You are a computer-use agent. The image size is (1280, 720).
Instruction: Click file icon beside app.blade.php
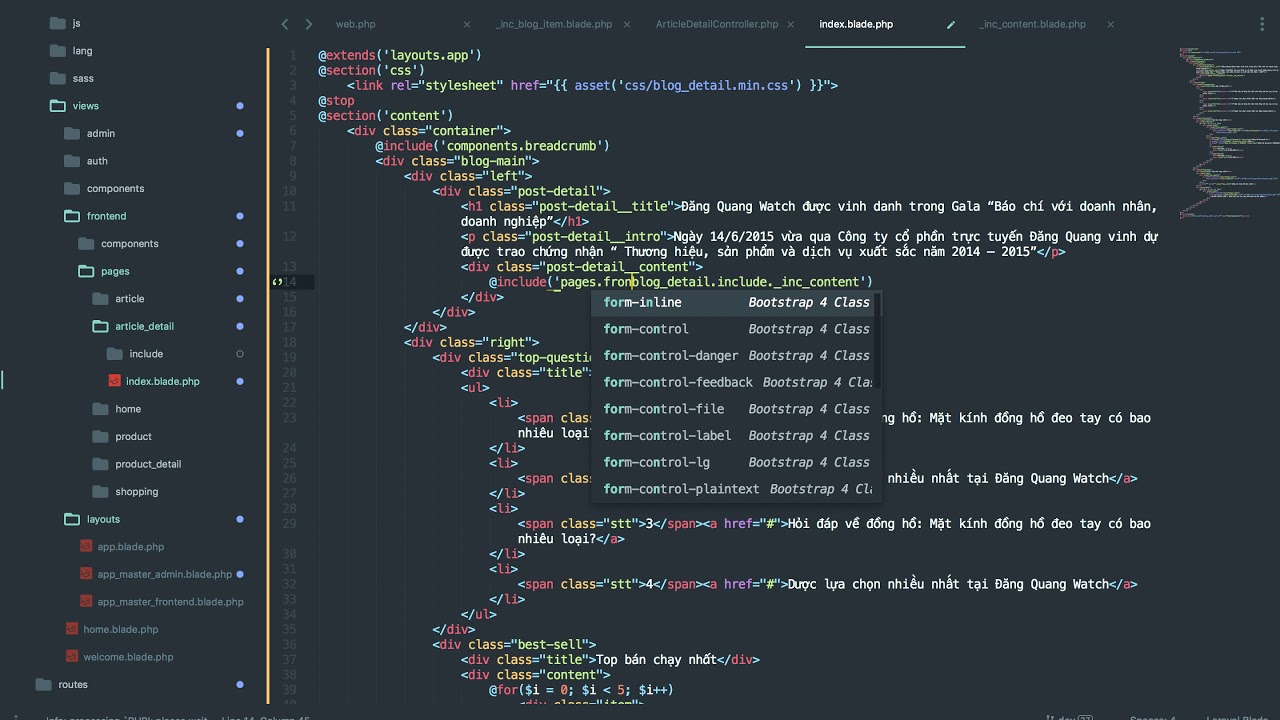(86, 546)
